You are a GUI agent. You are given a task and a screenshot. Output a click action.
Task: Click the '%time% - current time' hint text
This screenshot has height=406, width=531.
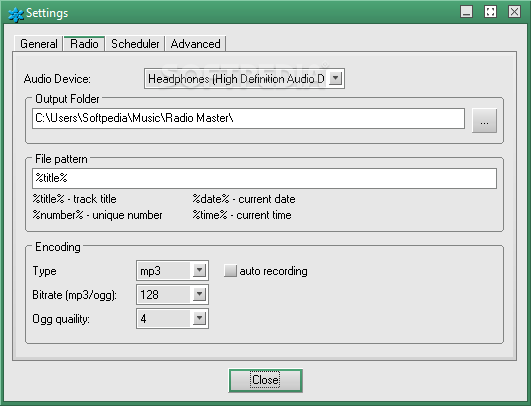coord(242,215)
